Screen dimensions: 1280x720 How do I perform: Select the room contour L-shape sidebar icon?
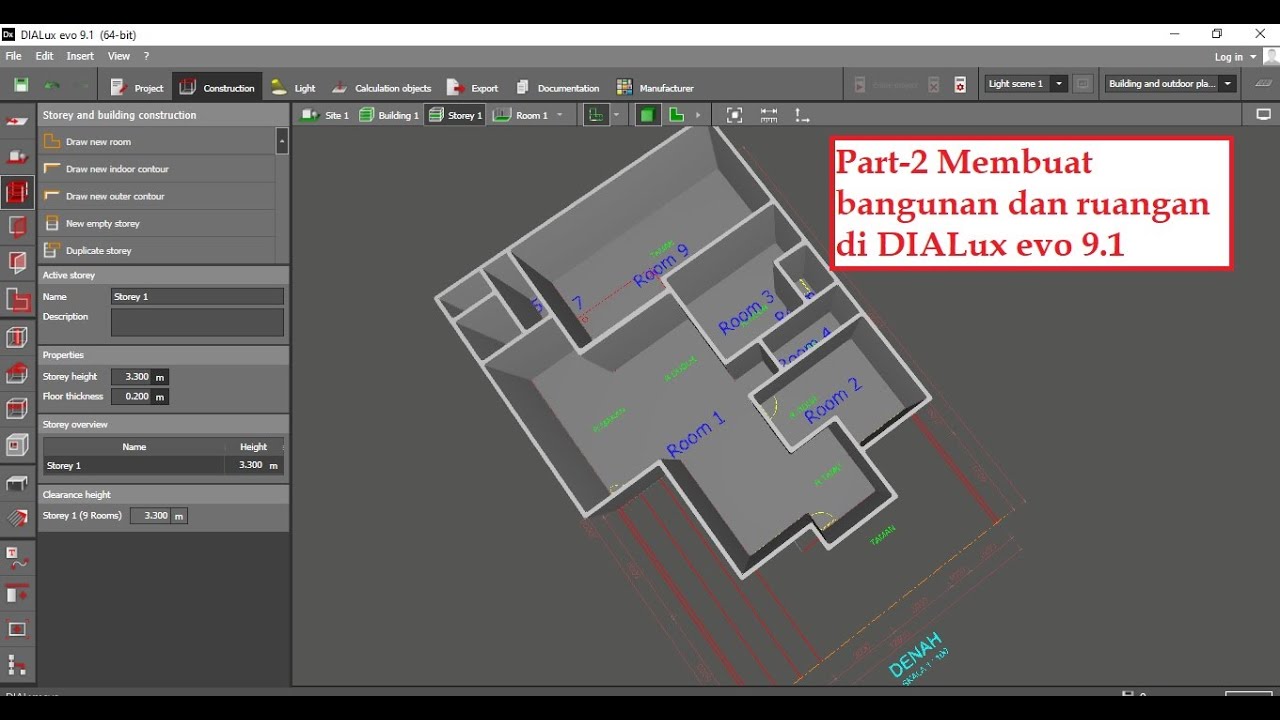17,300
